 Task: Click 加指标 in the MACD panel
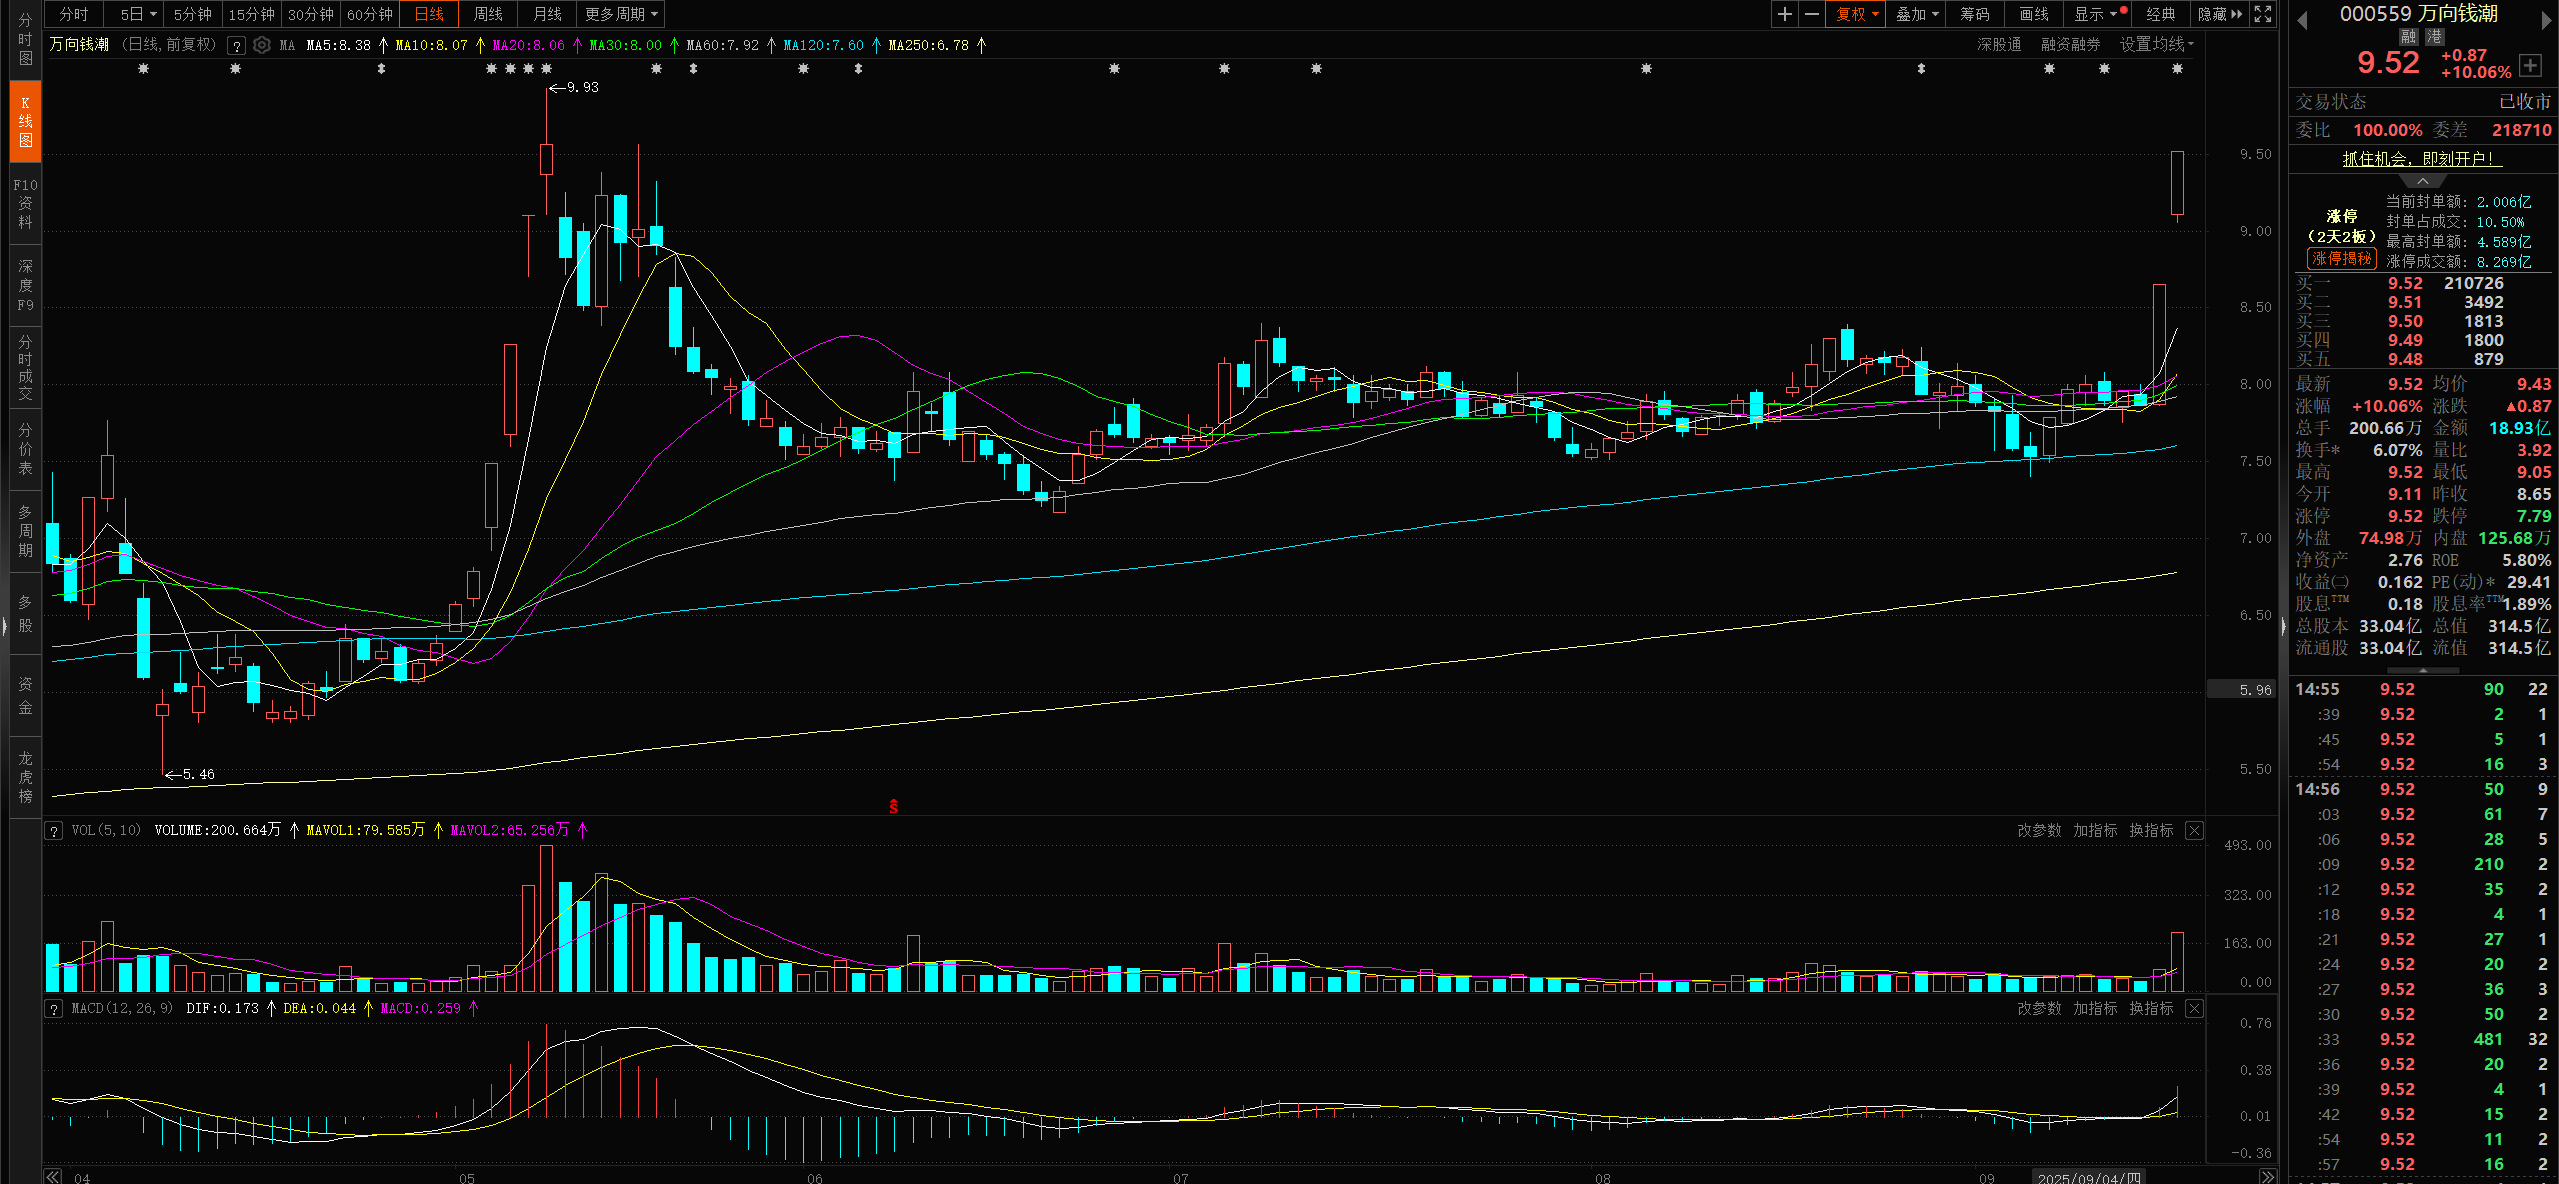[x=2095, y=1009]
